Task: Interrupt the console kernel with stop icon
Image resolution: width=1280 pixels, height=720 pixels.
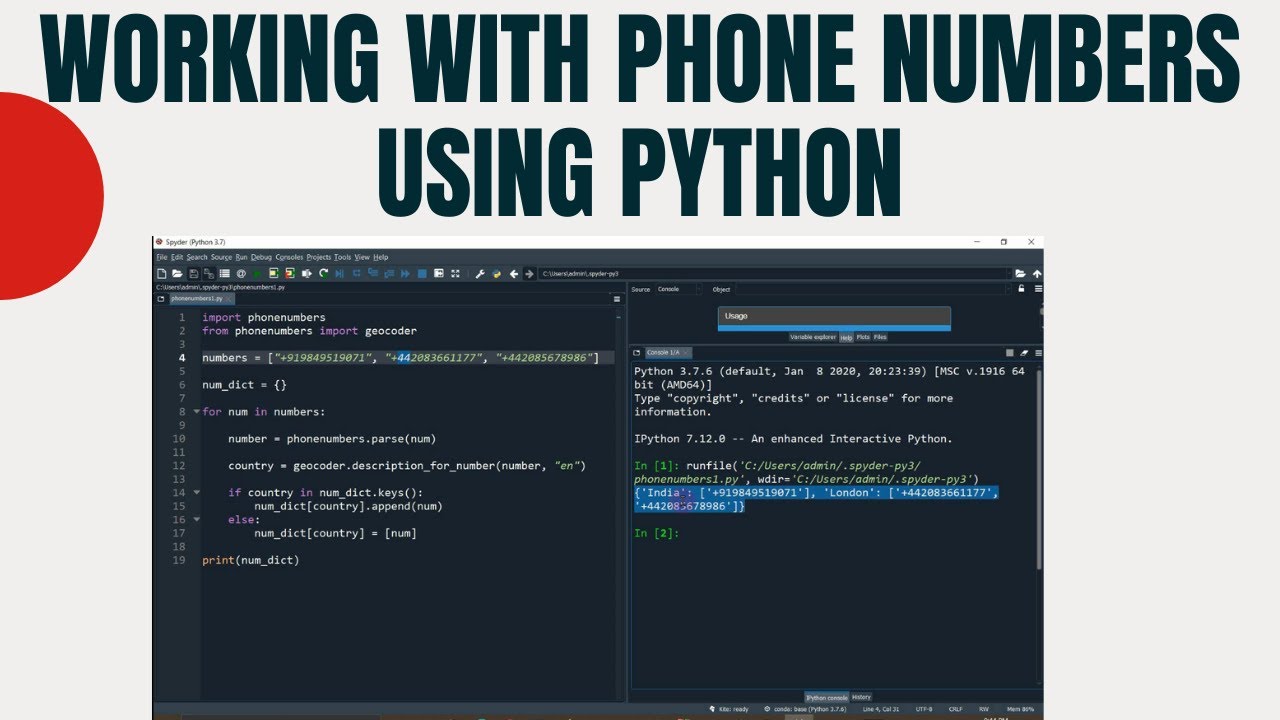Action: [1009, 353]
